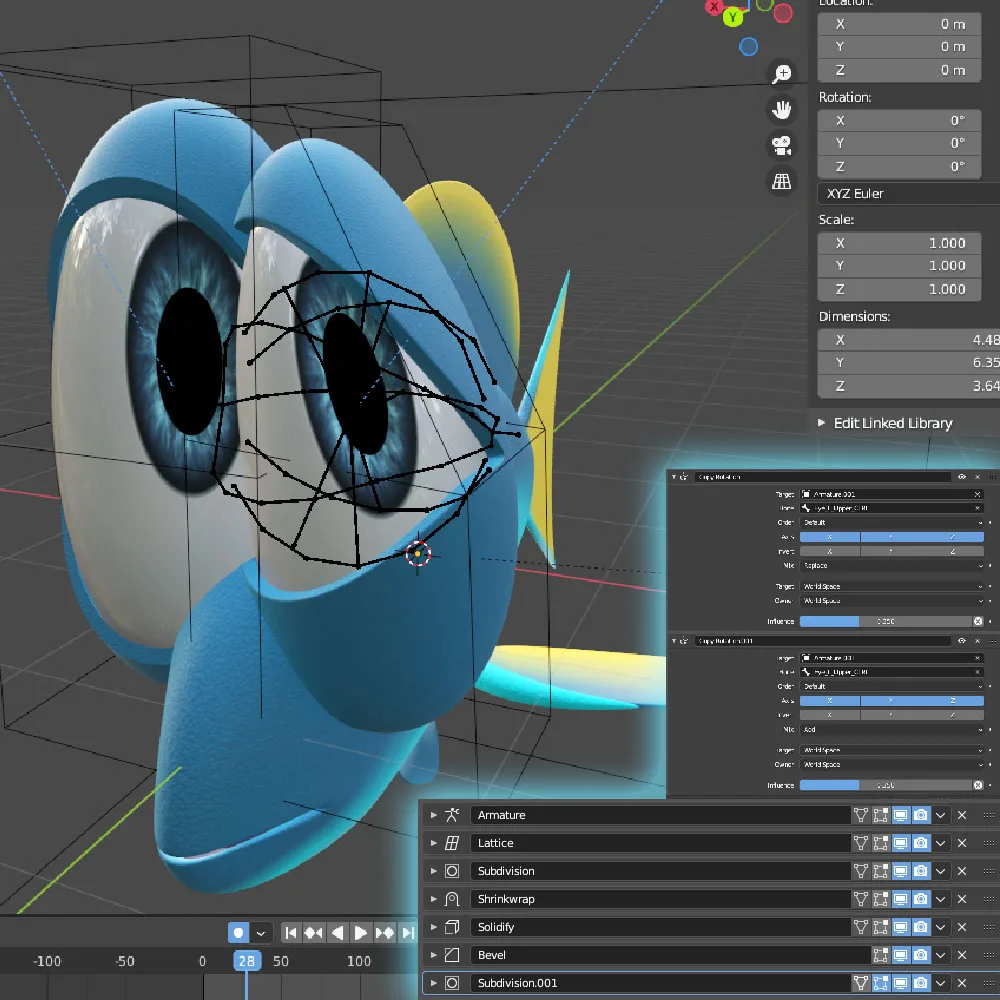Click the Bevel modifier icon

point(452,955)
